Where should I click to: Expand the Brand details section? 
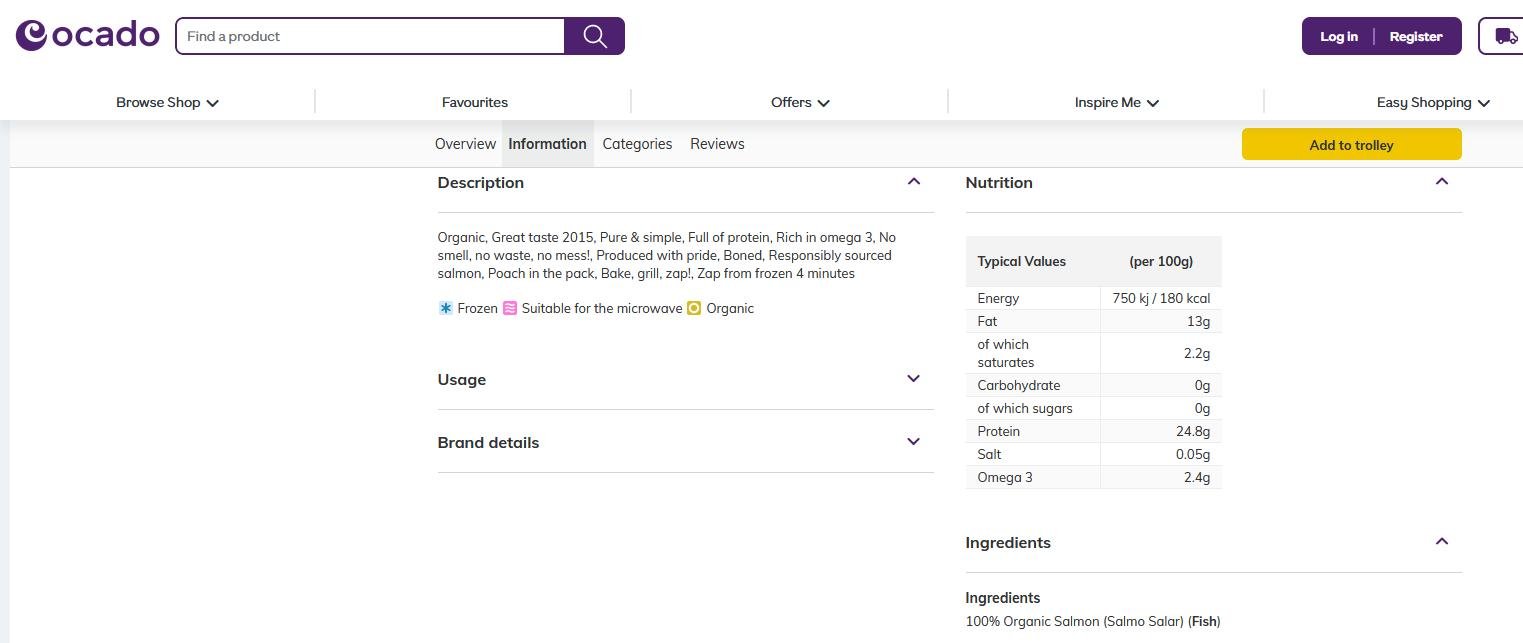pos(913,442)
